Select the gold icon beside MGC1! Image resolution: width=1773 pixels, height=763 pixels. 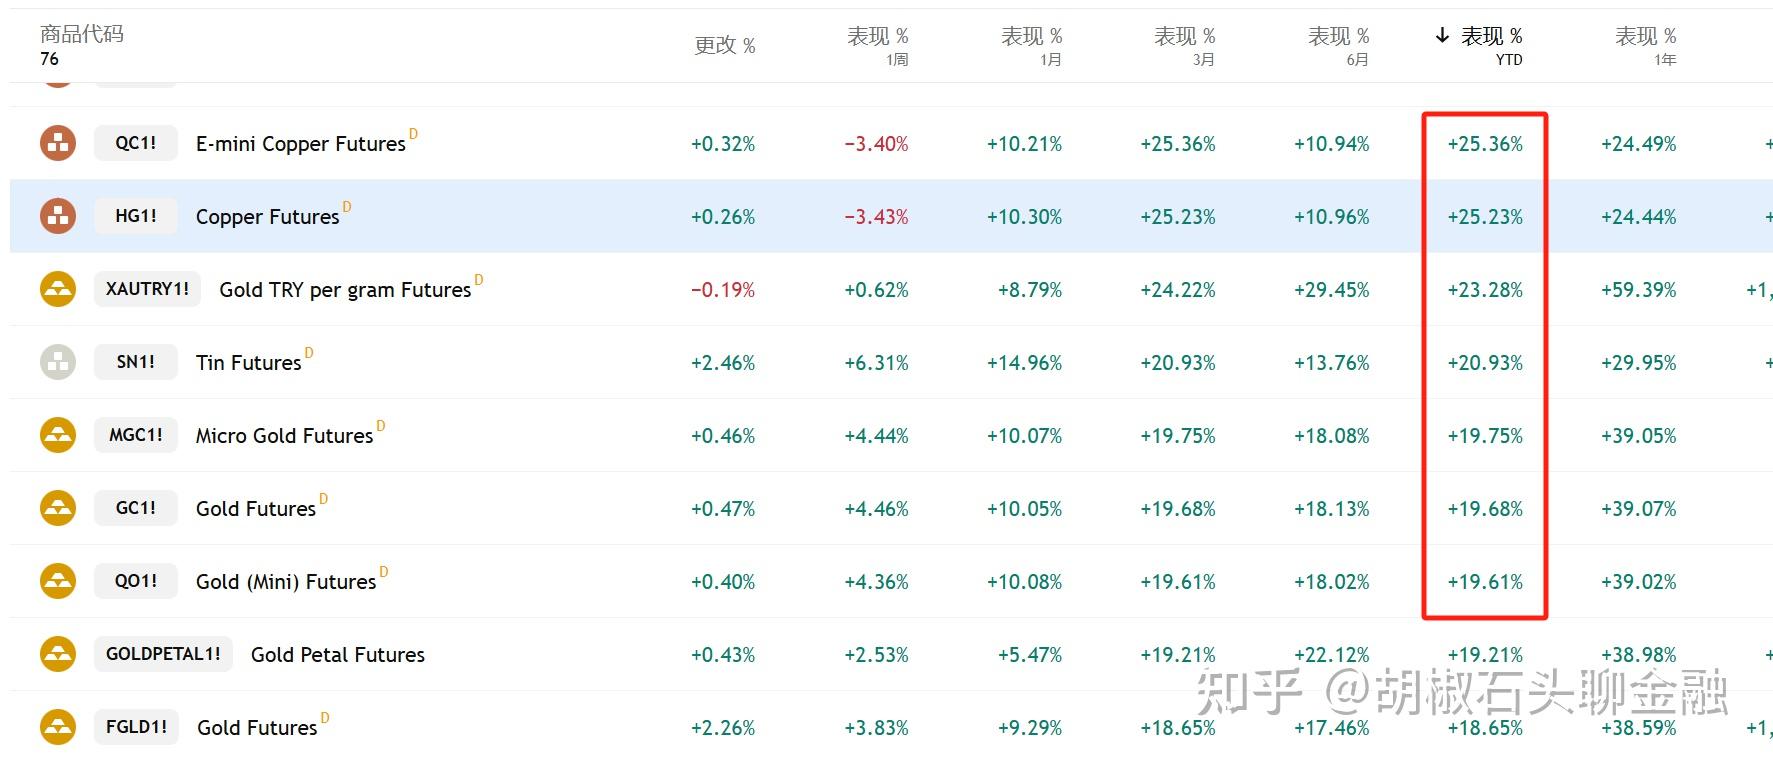coord(57,434)
